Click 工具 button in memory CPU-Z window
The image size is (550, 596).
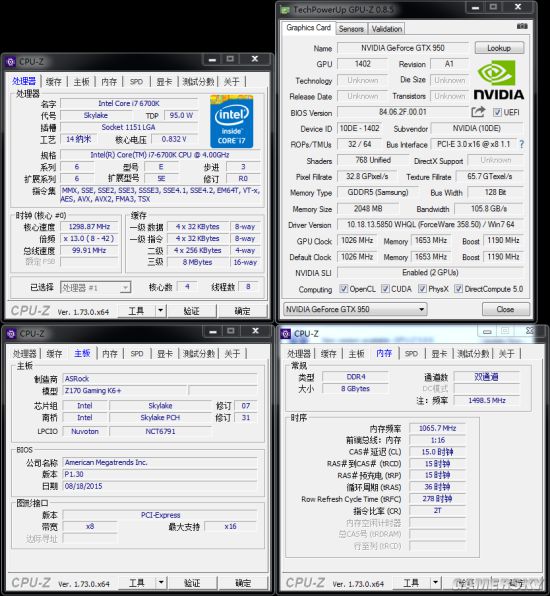click(411, 583)
